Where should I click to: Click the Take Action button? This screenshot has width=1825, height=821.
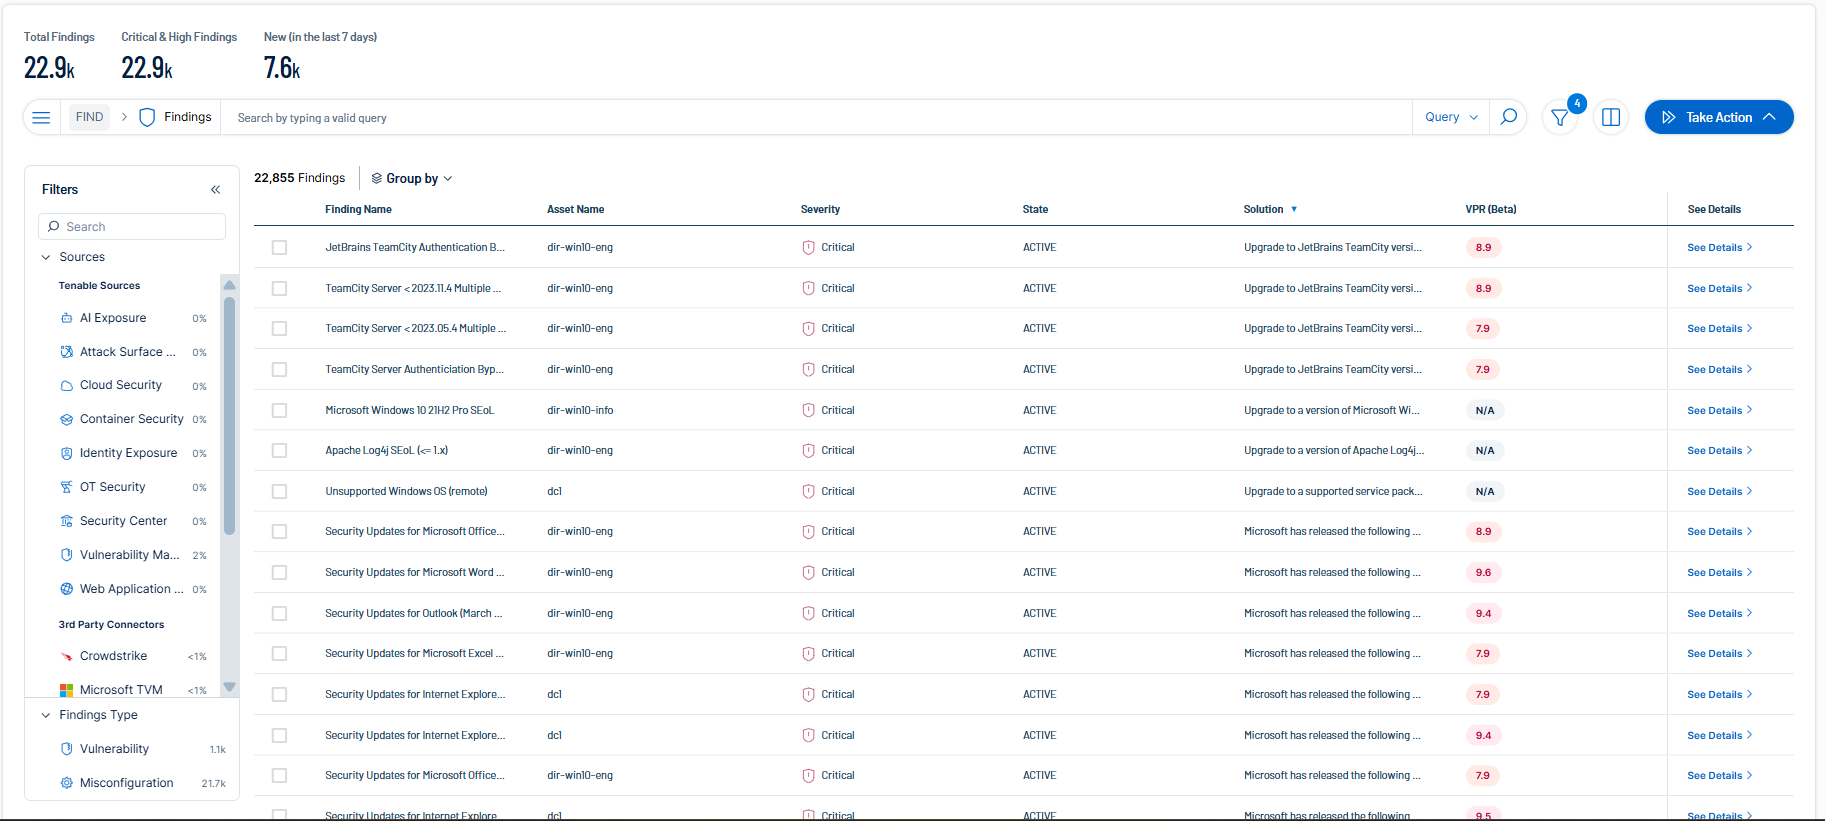1718,117
